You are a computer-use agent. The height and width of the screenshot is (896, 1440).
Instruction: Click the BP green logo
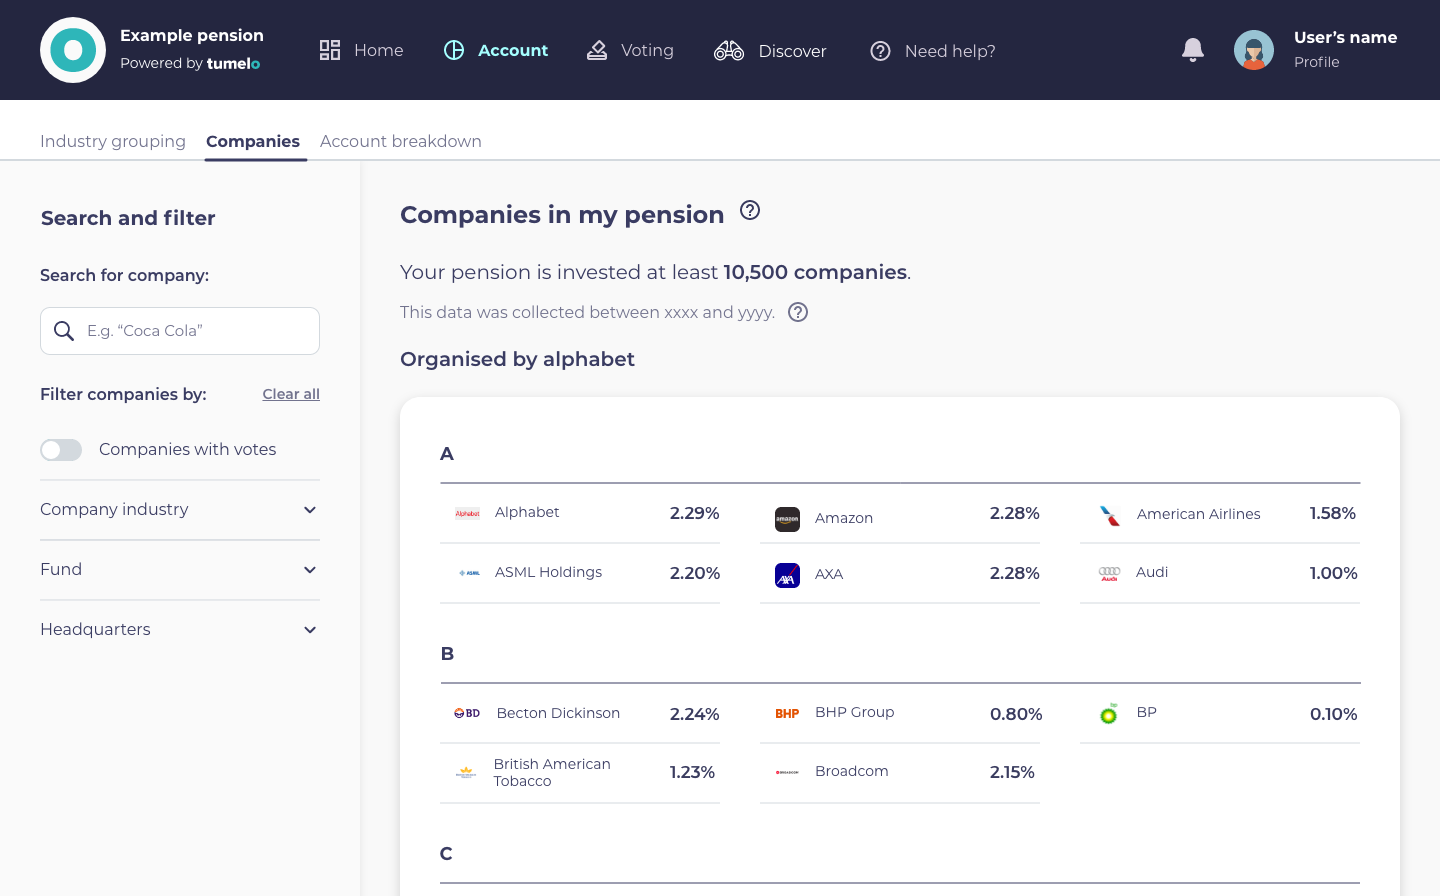(x=1109, y=714)
